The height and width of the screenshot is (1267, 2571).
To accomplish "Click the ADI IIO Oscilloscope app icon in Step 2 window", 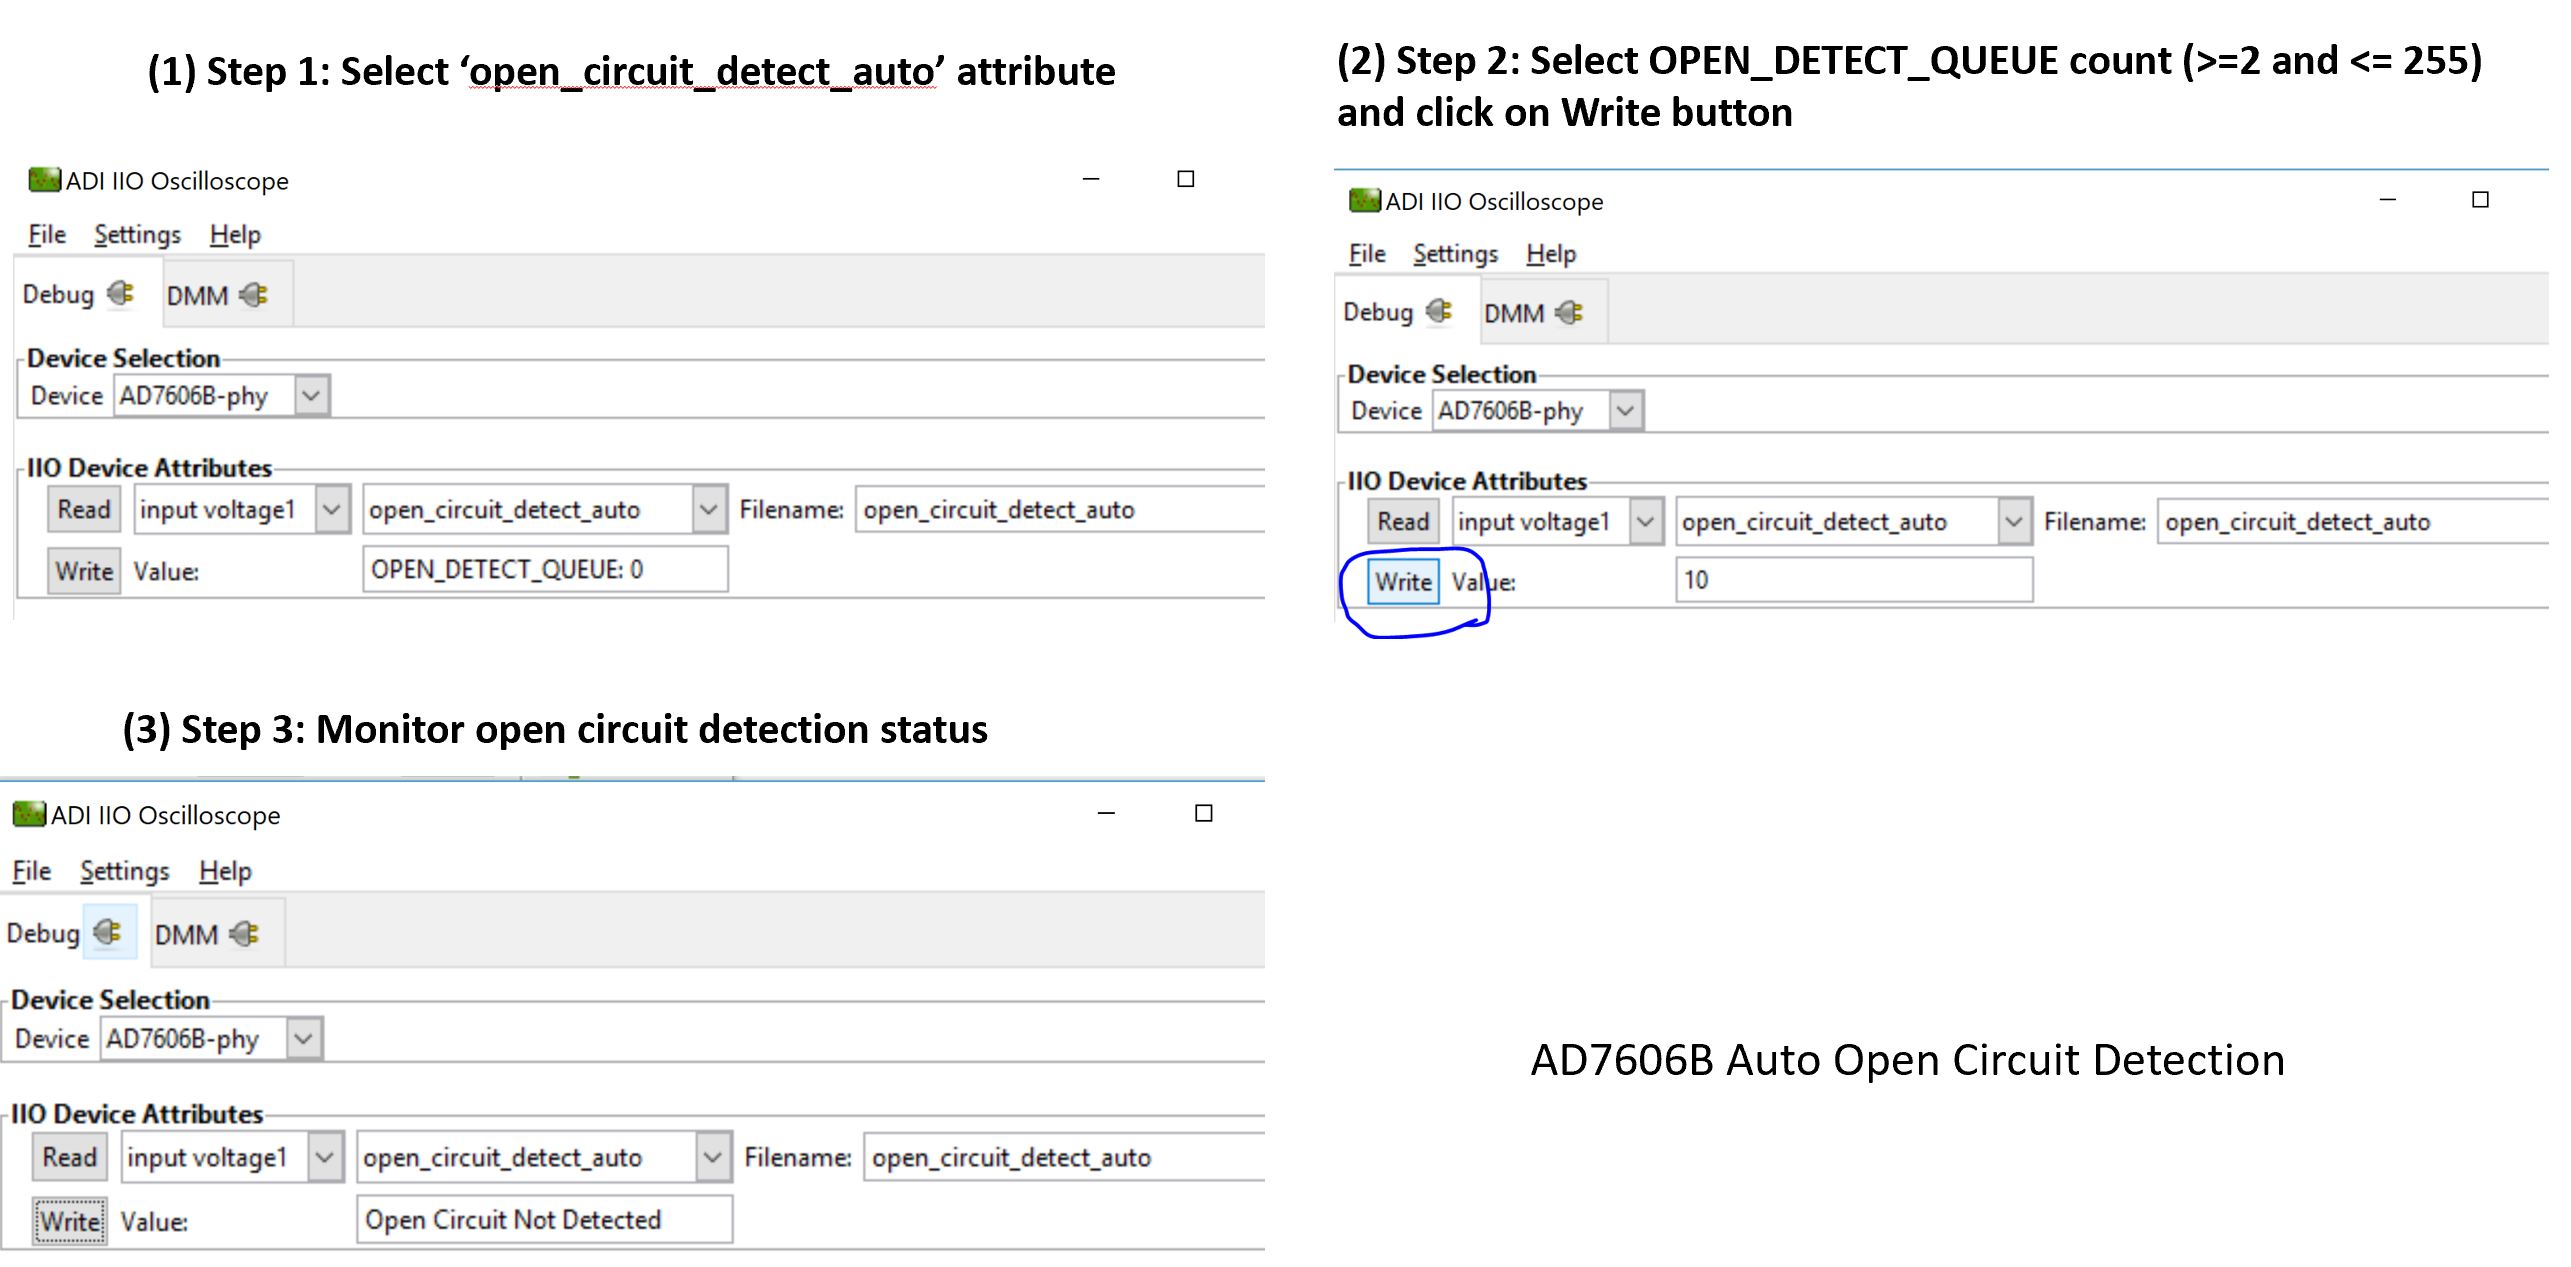I will [1365, 200].
